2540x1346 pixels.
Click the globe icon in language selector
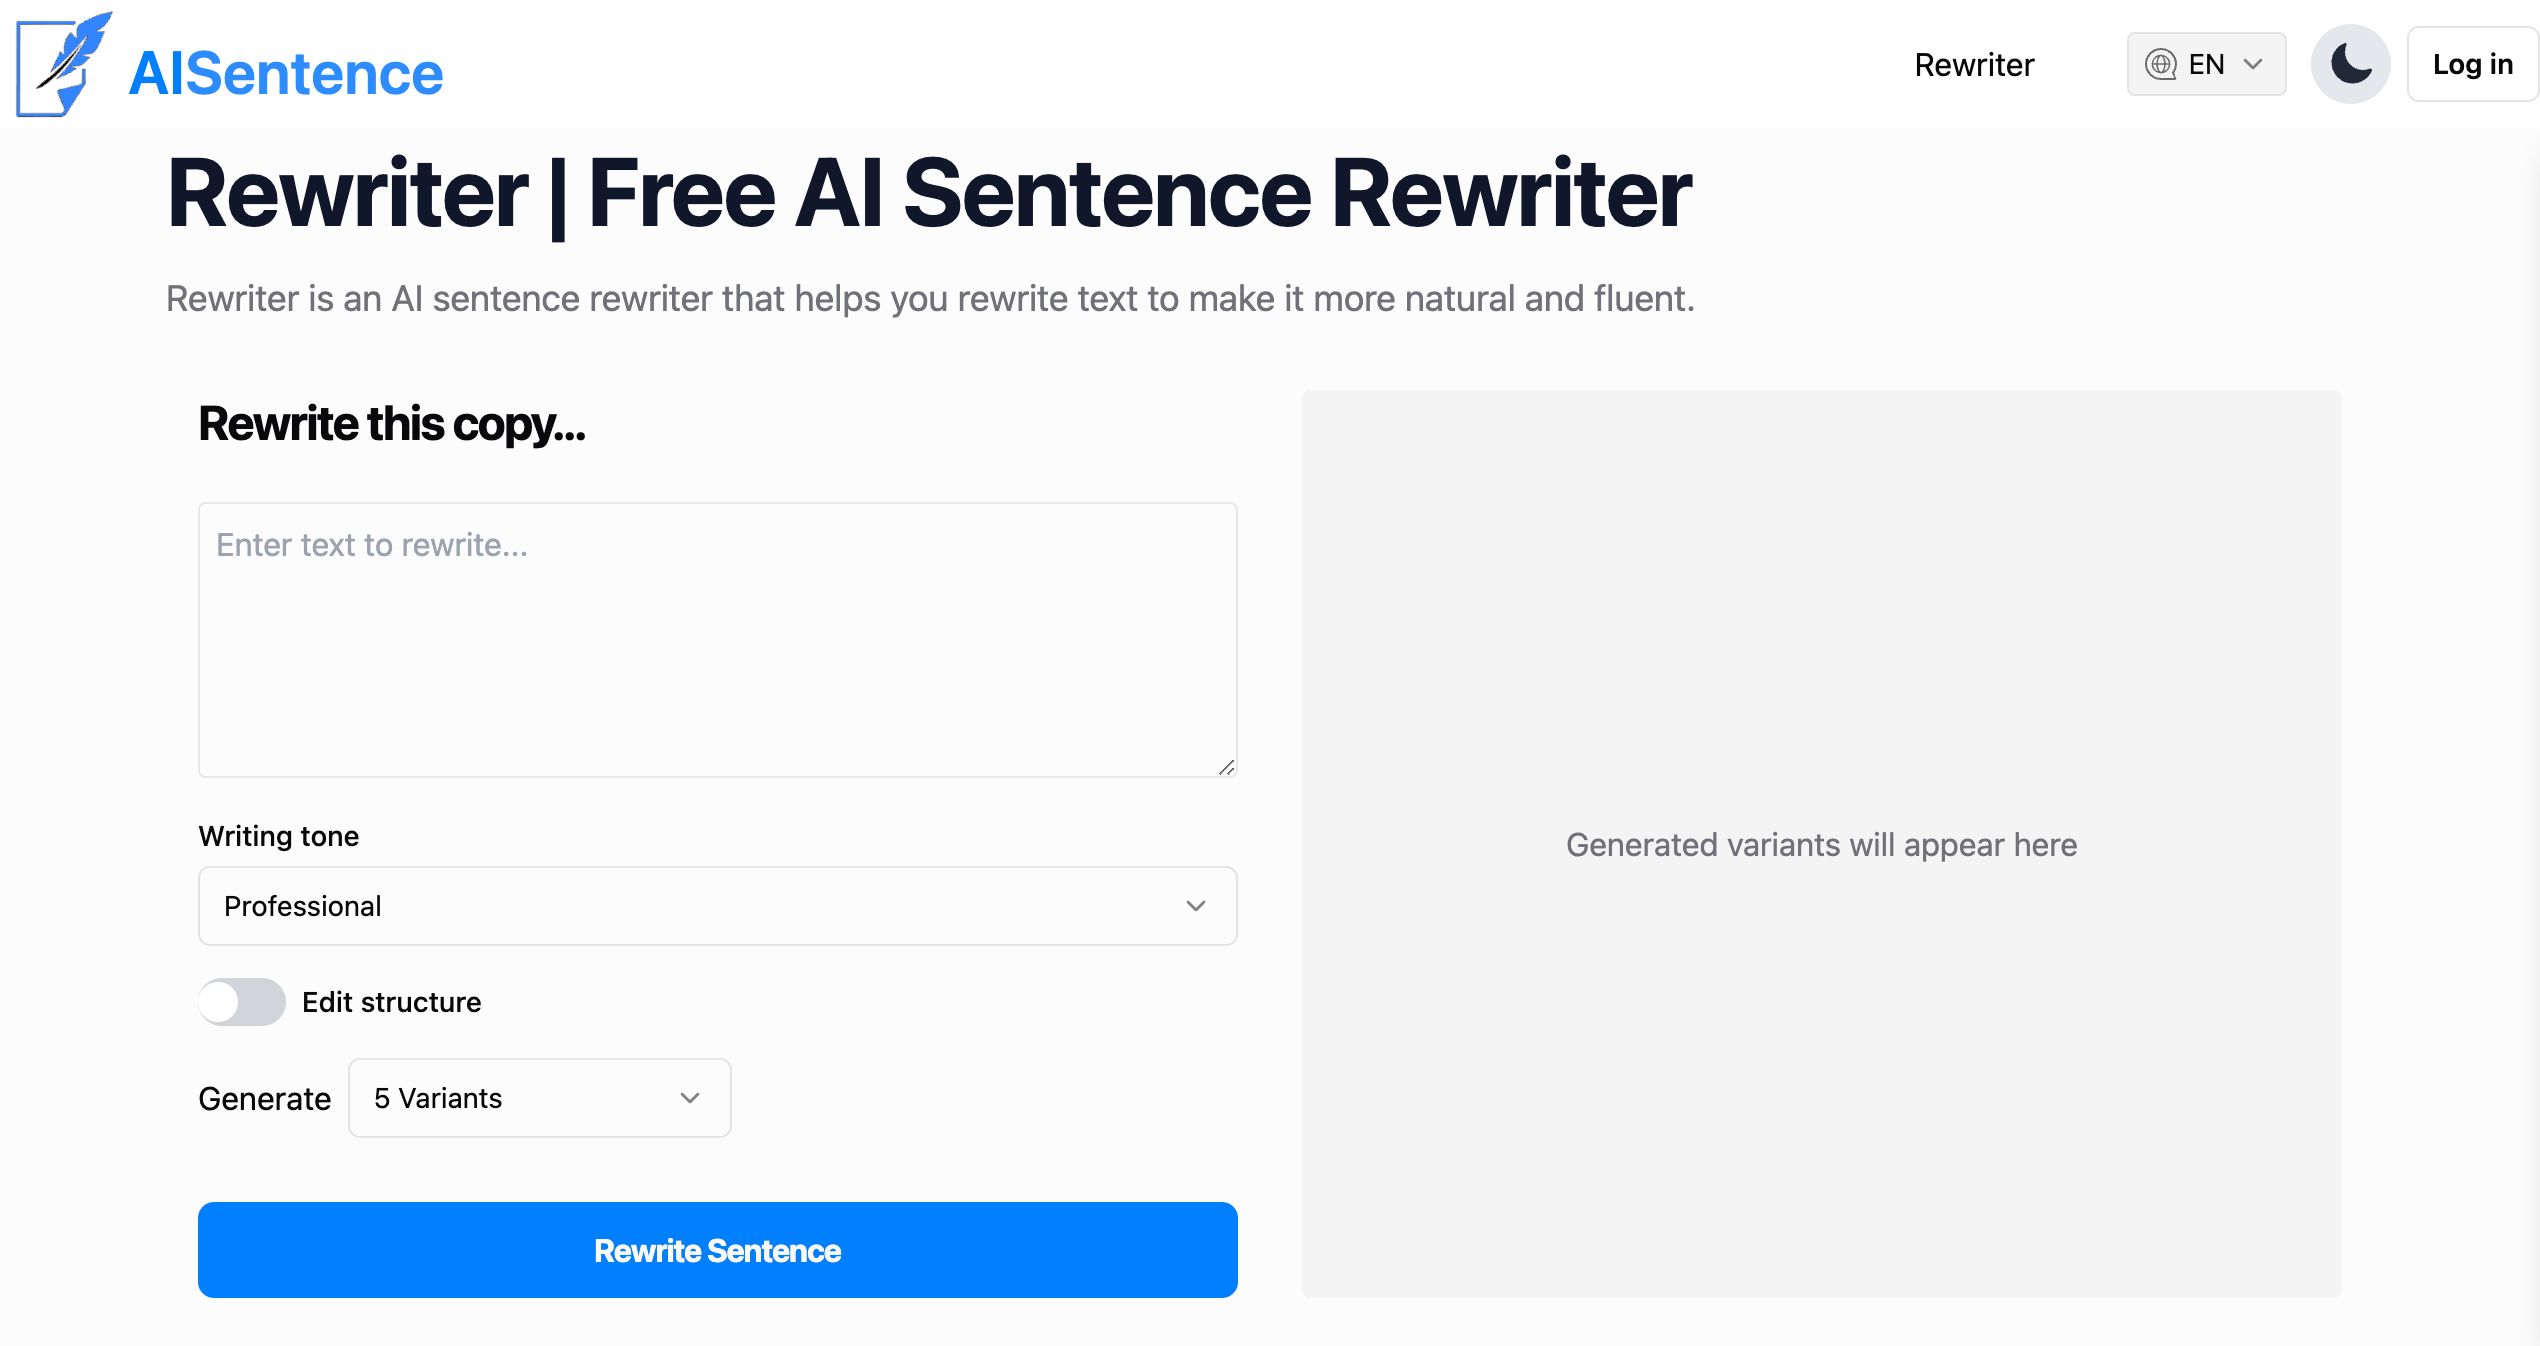click(2162, 64)
